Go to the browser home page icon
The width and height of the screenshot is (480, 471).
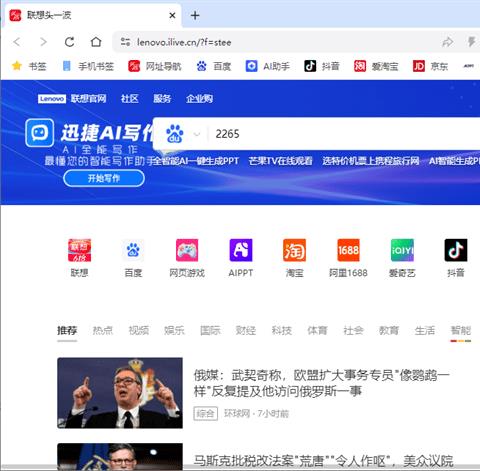96,42
